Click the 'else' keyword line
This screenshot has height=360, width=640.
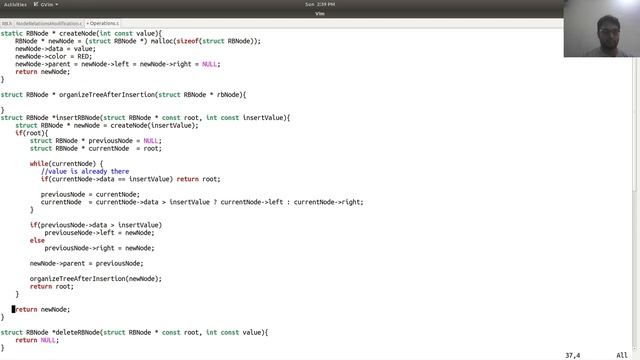pos(37,240)
